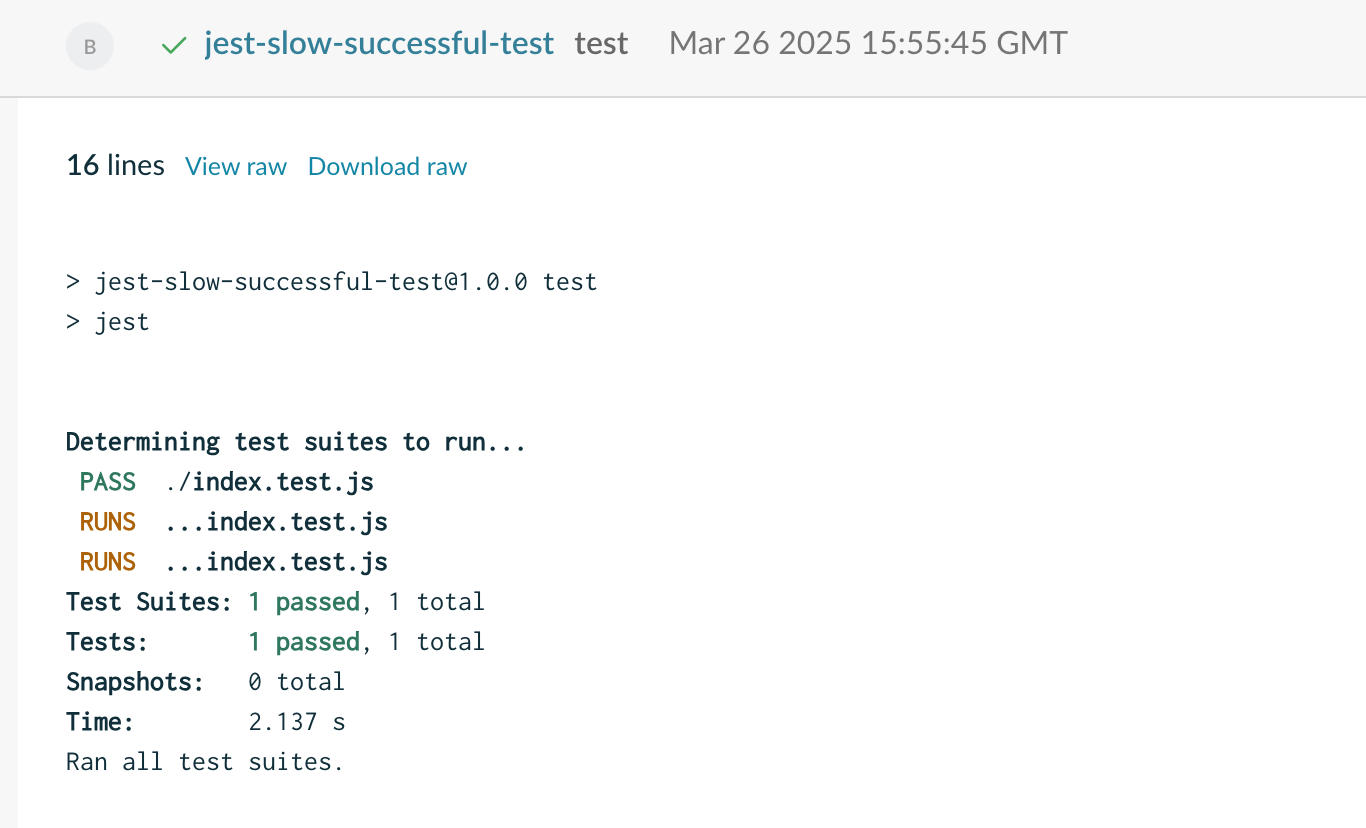The image size is (1366, 828).
Task: Open the jest-slow-successful-test build link
Action: 378,43
